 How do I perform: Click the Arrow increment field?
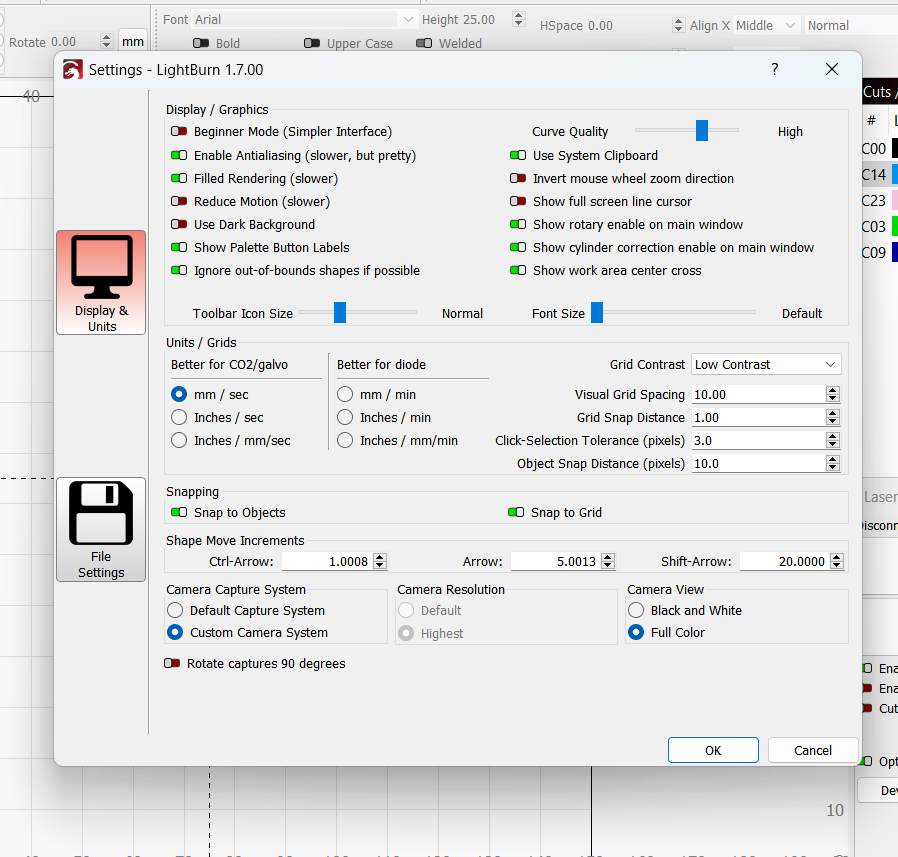pyautogui.click(x=556, y=561)
